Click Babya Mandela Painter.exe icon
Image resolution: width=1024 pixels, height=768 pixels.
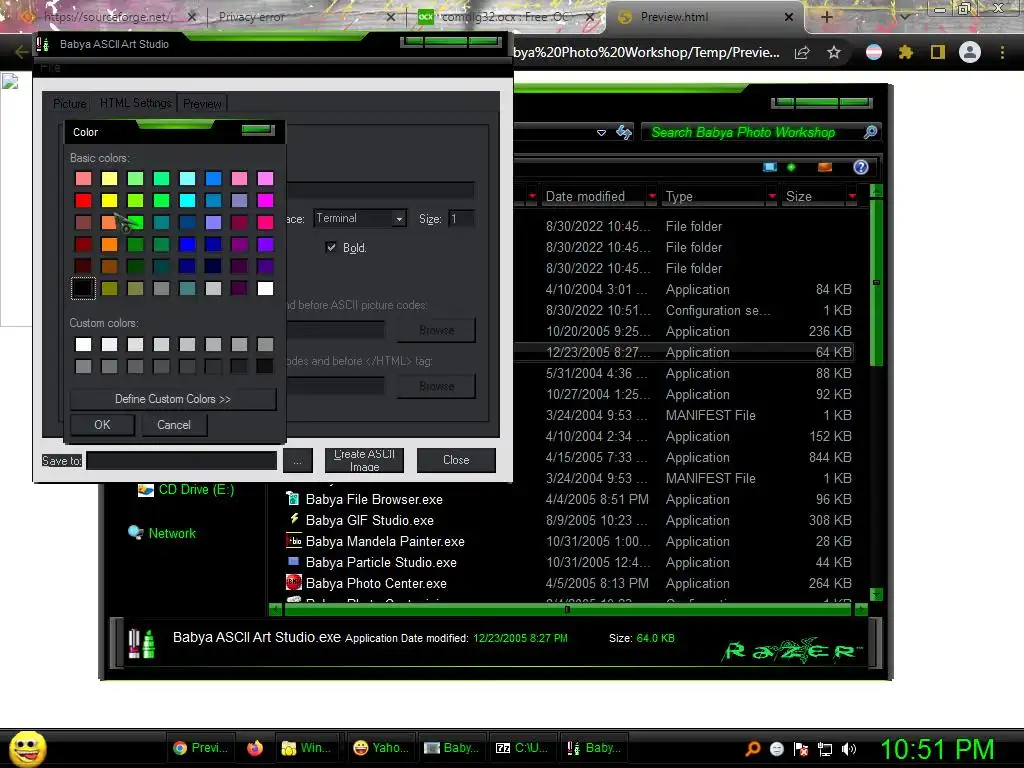click(293, 541)
